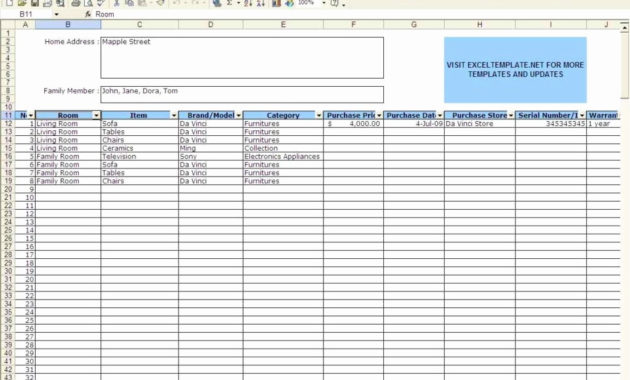Click the Electronics Appliances cell
This screenshot has width=630, height=380.
point(283,156)
